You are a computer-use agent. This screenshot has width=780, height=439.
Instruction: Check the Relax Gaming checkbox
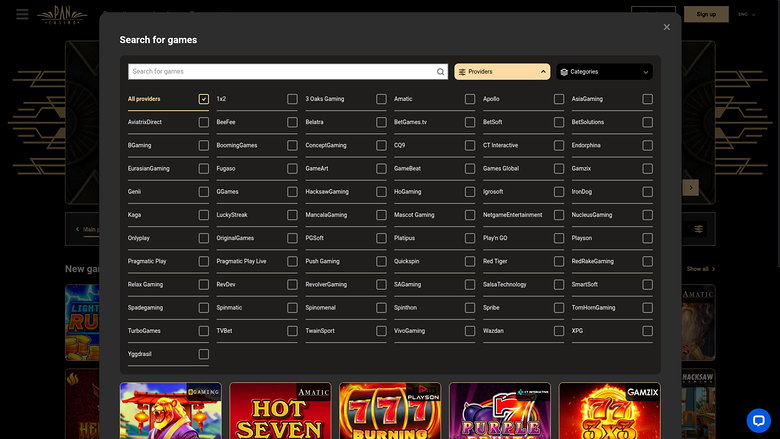click(x=203, y=284)
